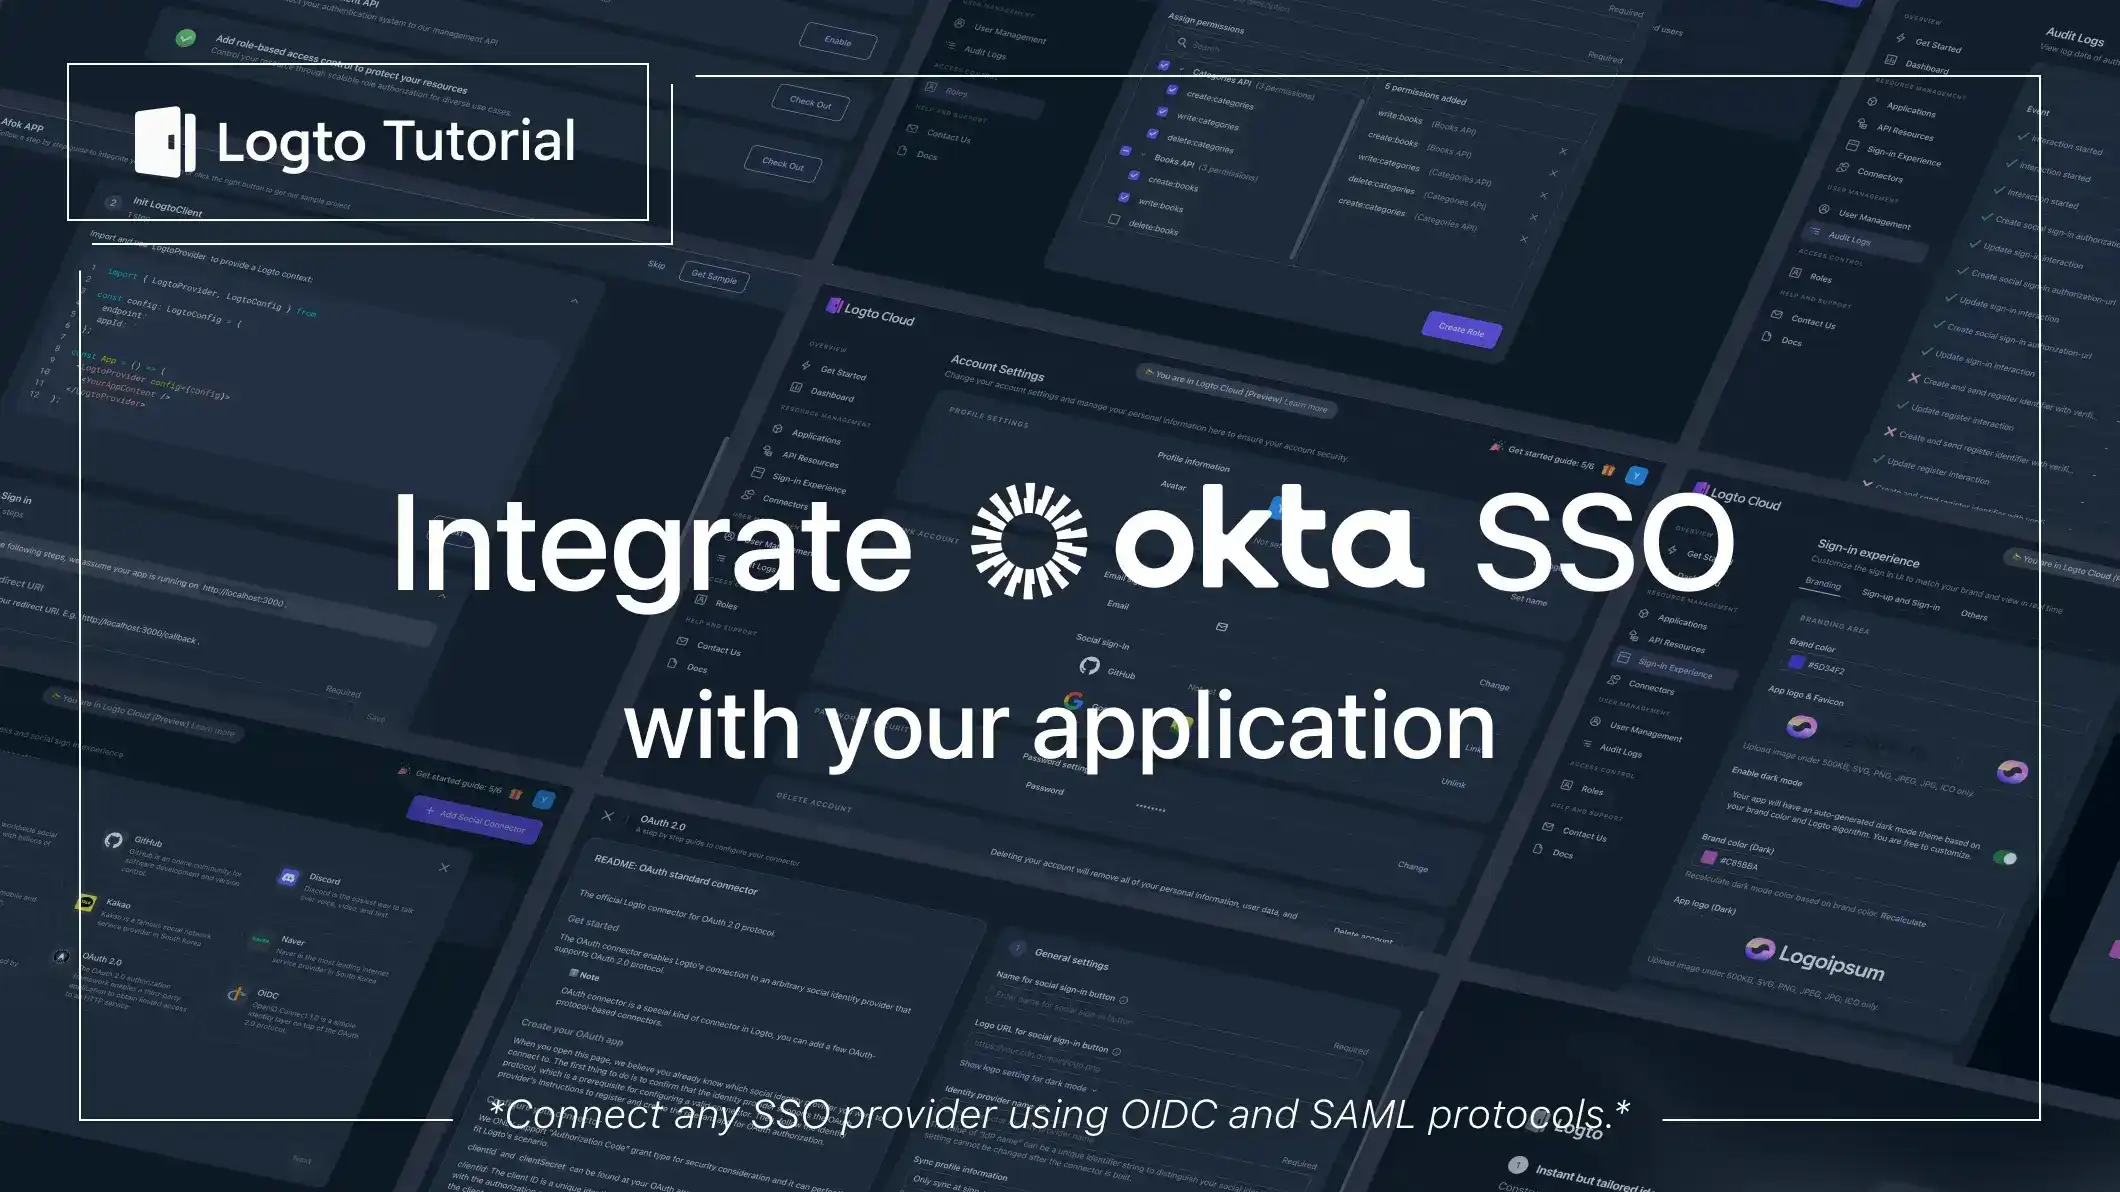Screen dimensions: 2120x1192
Task: Collapse the Categories API permission group
Action: (x=1183, y=69)
